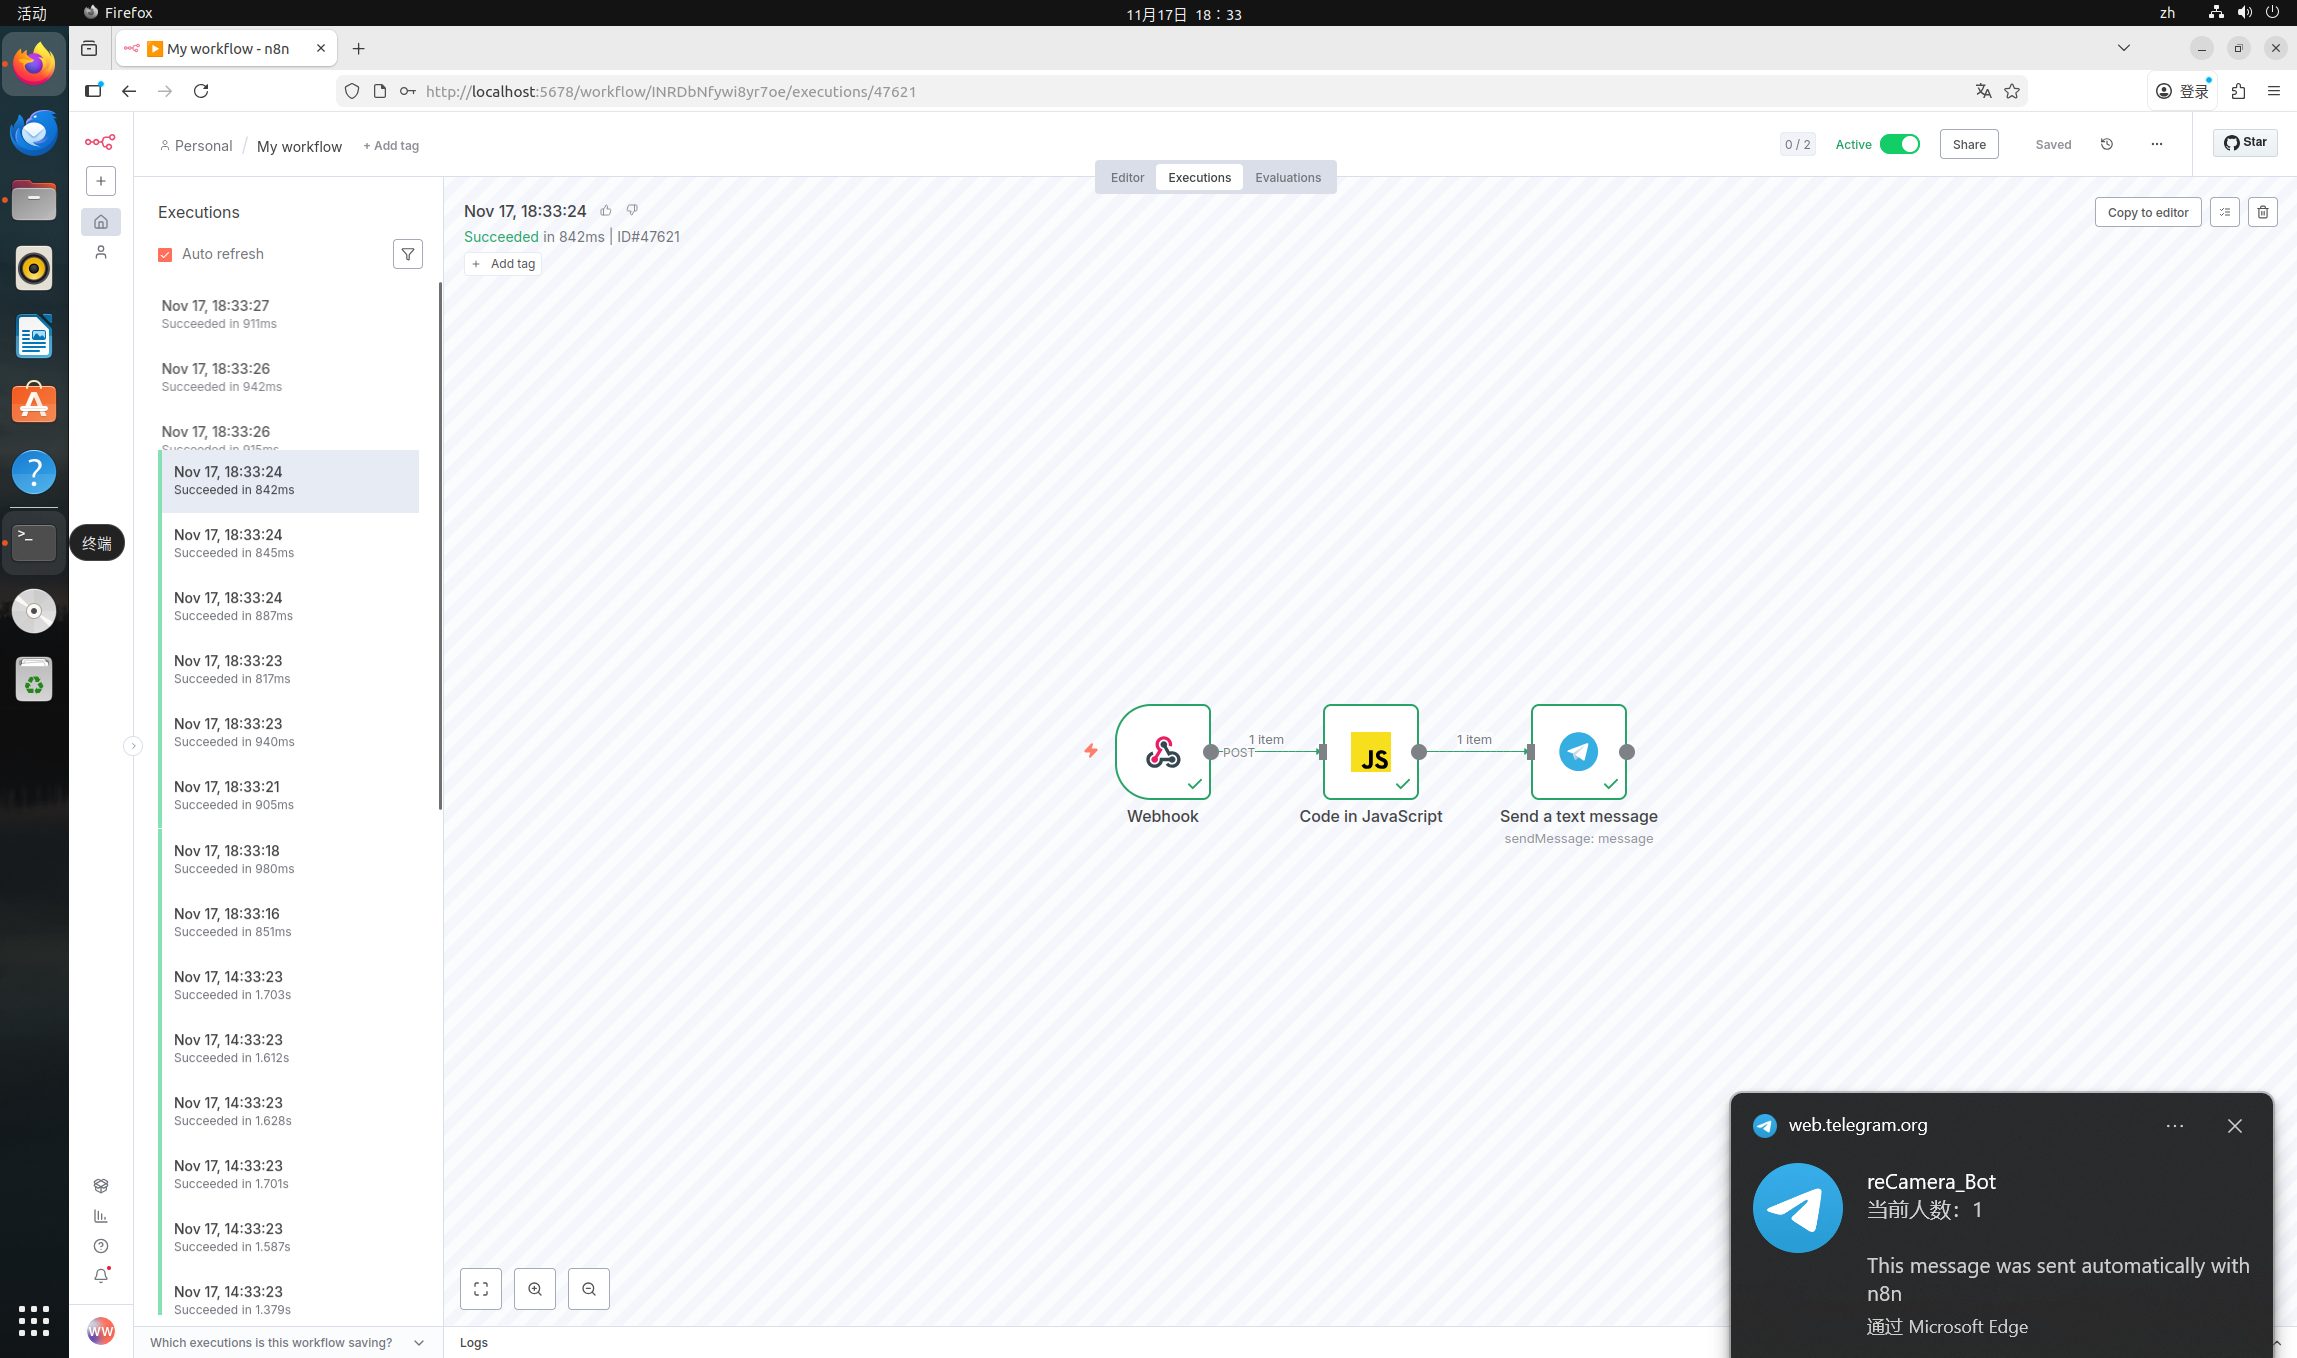Switch to the Evaluations tab
Viewport: 2297px width, 1358px height.
(1287, 177)
